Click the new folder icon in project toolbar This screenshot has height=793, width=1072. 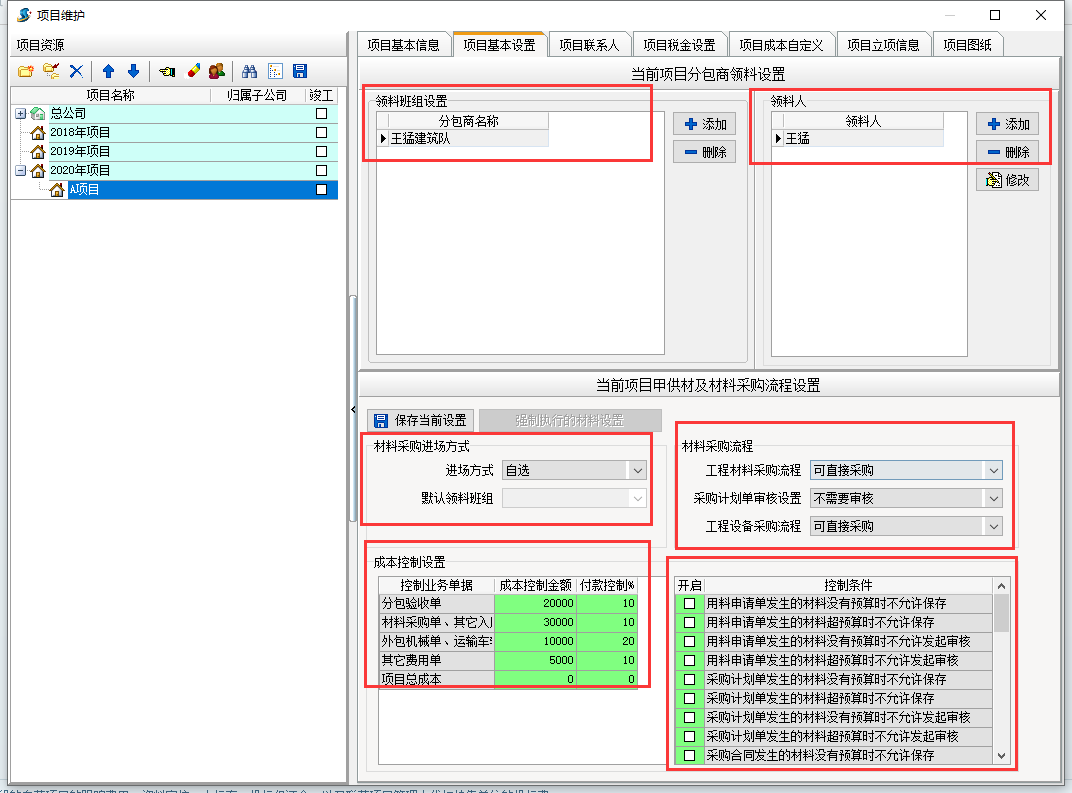26,71
